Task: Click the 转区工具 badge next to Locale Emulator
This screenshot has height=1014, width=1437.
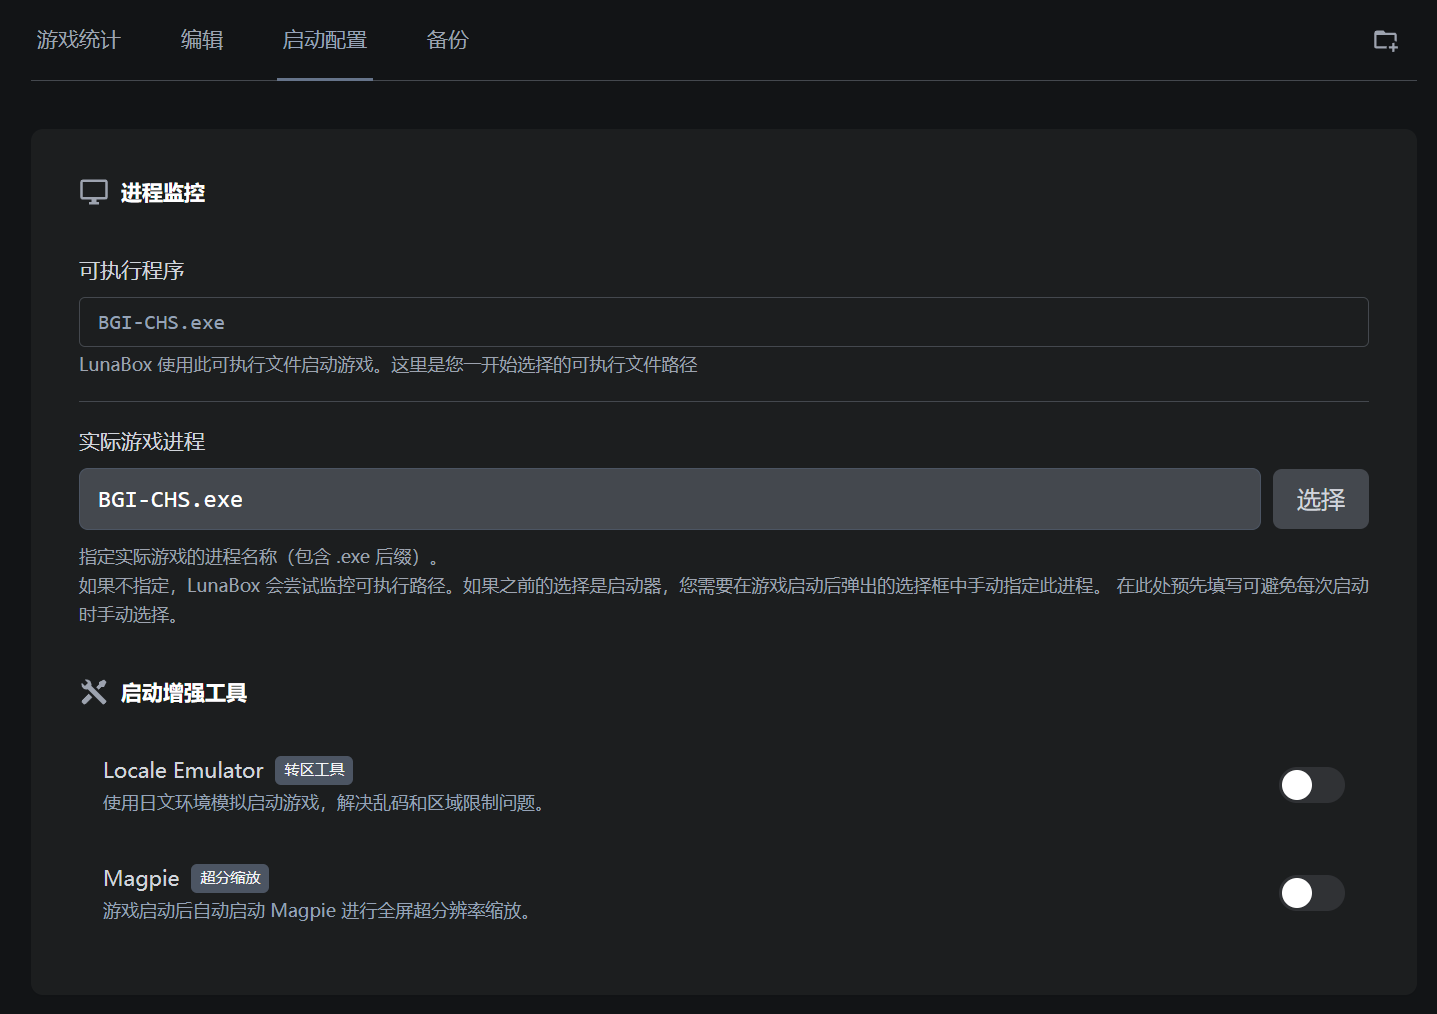Action: tap(314, 770)
